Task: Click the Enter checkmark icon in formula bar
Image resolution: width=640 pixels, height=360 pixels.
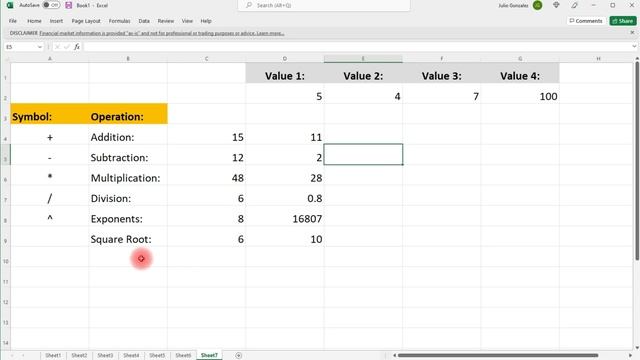Action: click(x=67, y=47)
